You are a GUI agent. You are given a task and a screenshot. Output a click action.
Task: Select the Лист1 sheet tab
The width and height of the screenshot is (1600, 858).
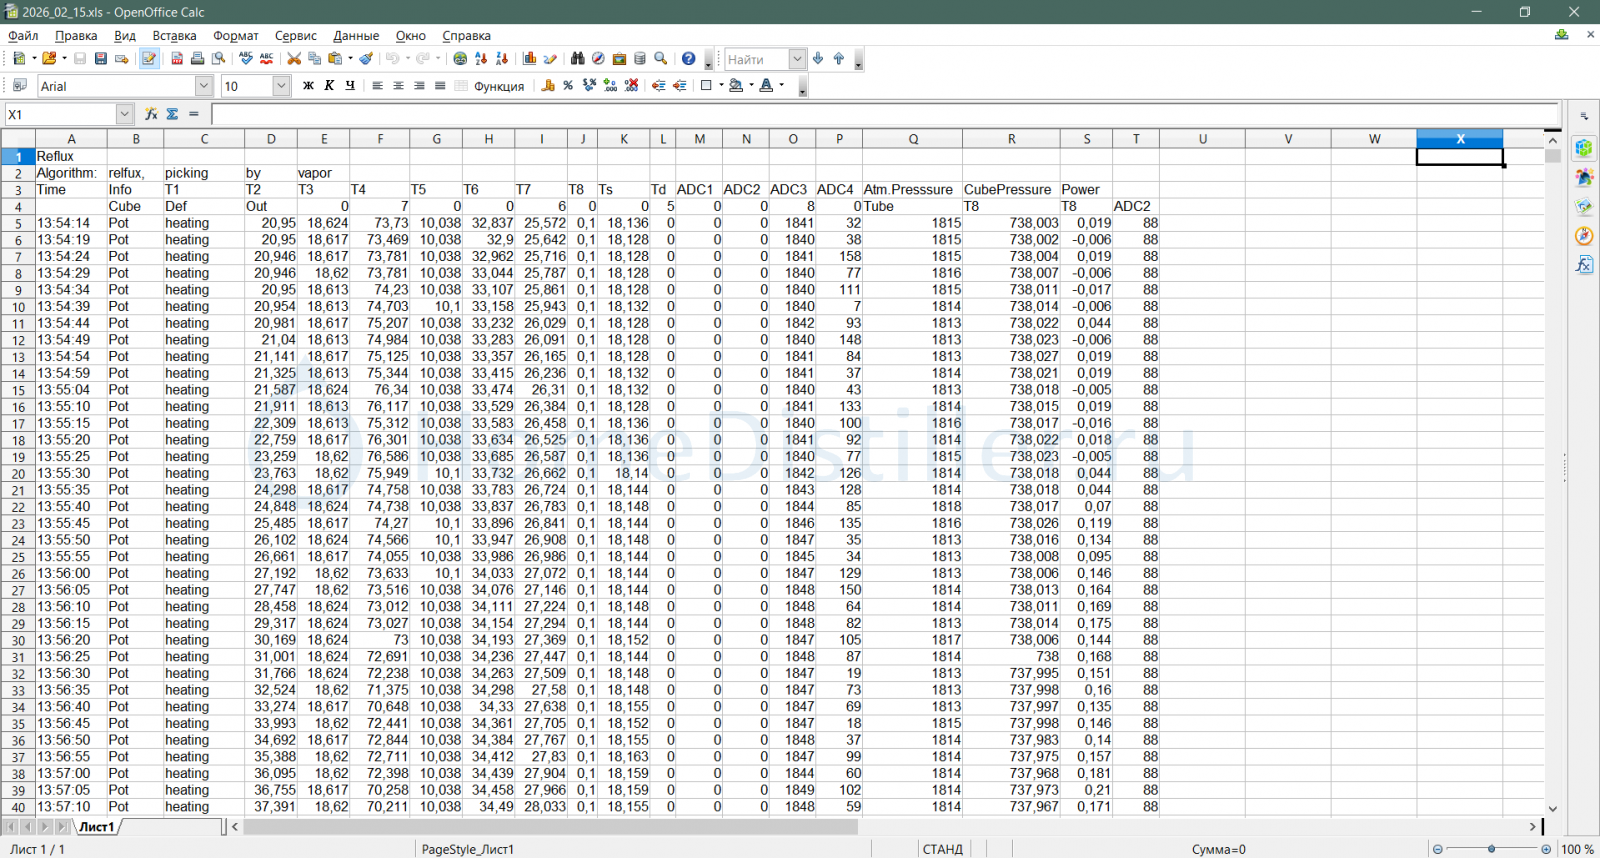click(97, 827)
